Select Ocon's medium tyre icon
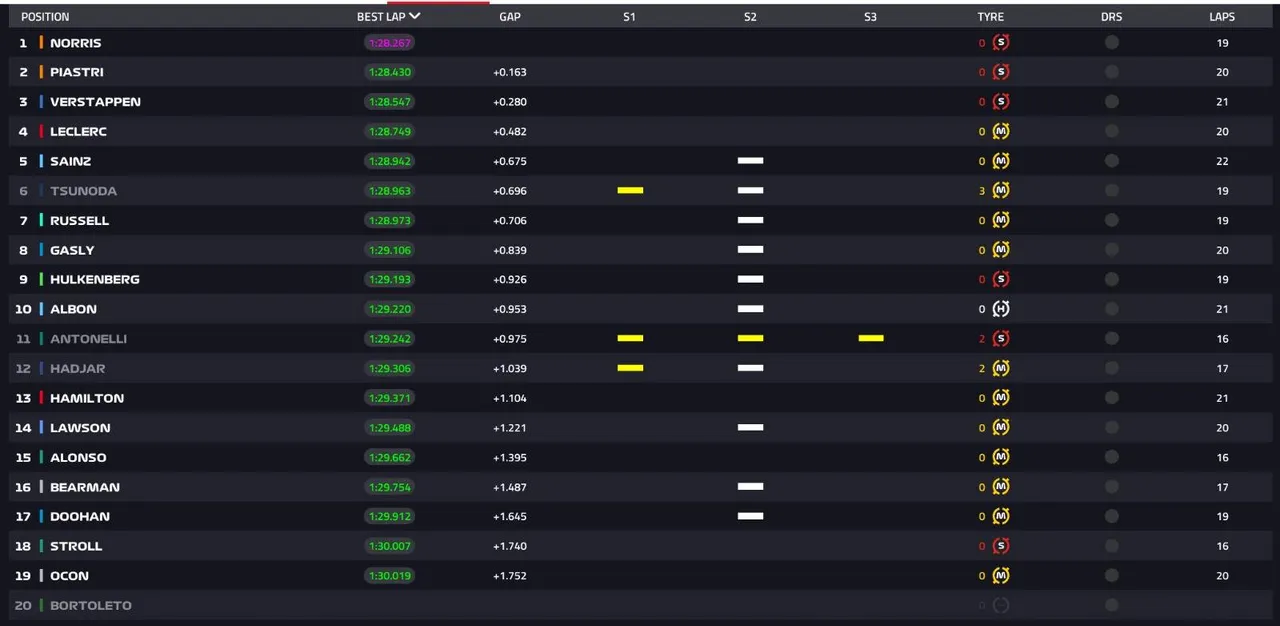 1001,576
